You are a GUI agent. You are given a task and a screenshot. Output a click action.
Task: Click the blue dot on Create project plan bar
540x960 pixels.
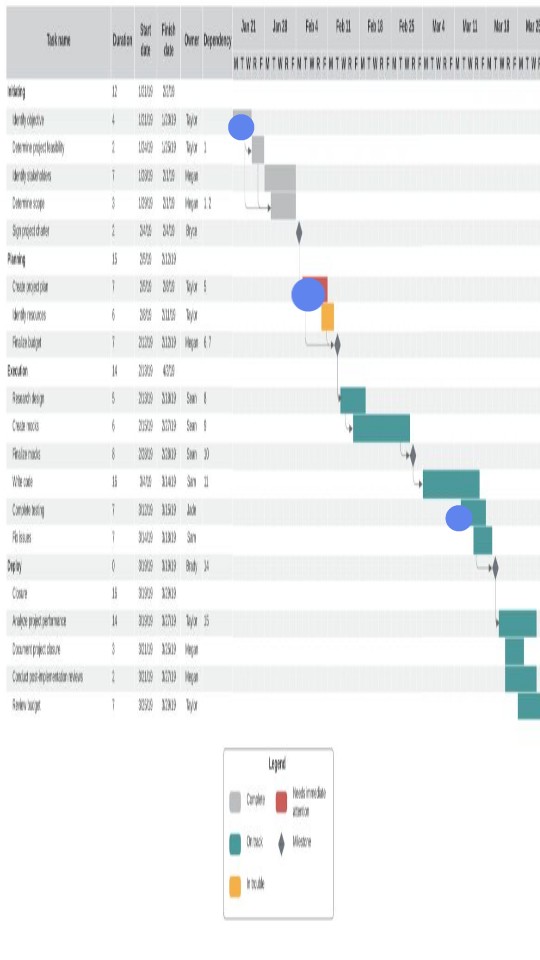click(x=308, y=294)
